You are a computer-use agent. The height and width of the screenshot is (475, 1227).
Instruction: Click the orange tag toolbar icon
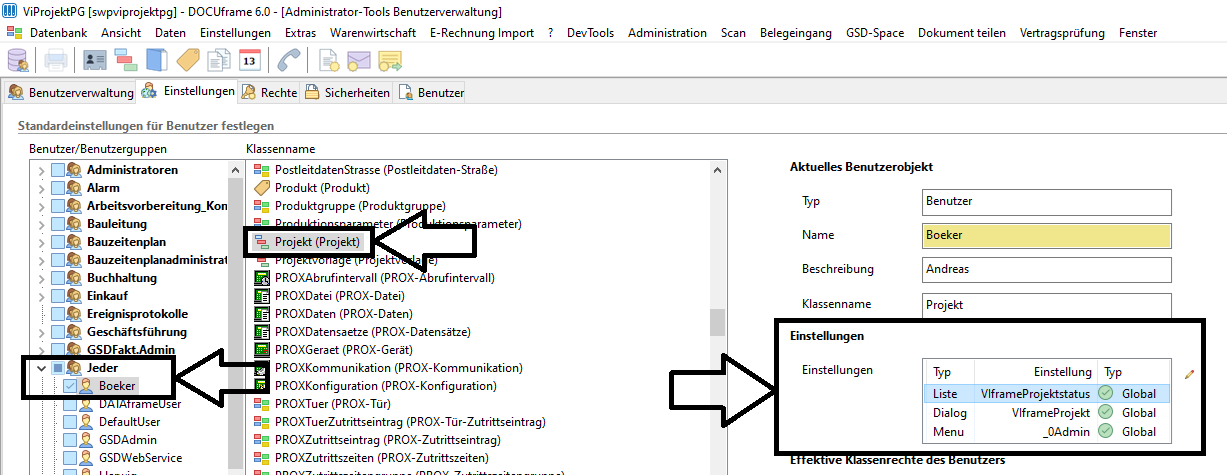[x=188, y=60]
